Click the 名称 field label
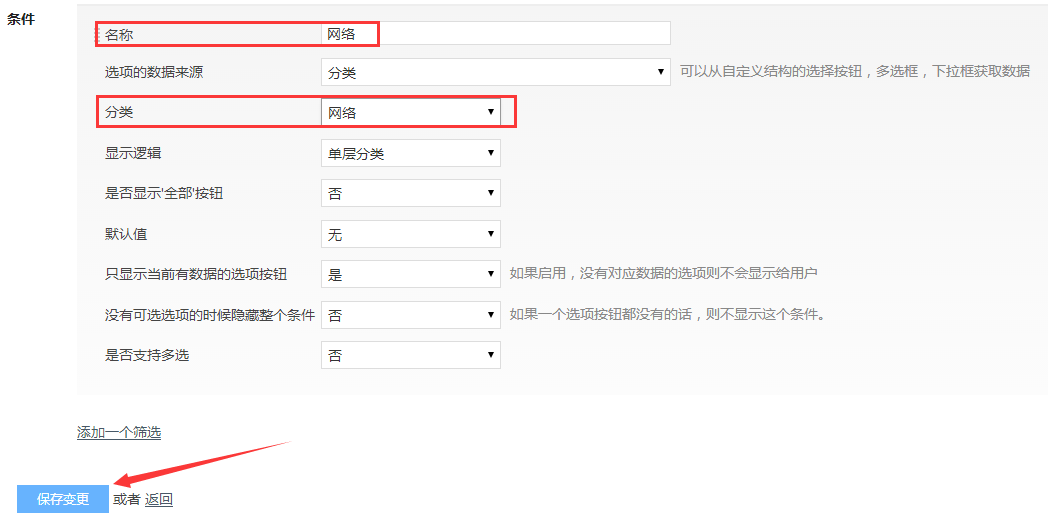The image size is (1048, 518). 119,34
